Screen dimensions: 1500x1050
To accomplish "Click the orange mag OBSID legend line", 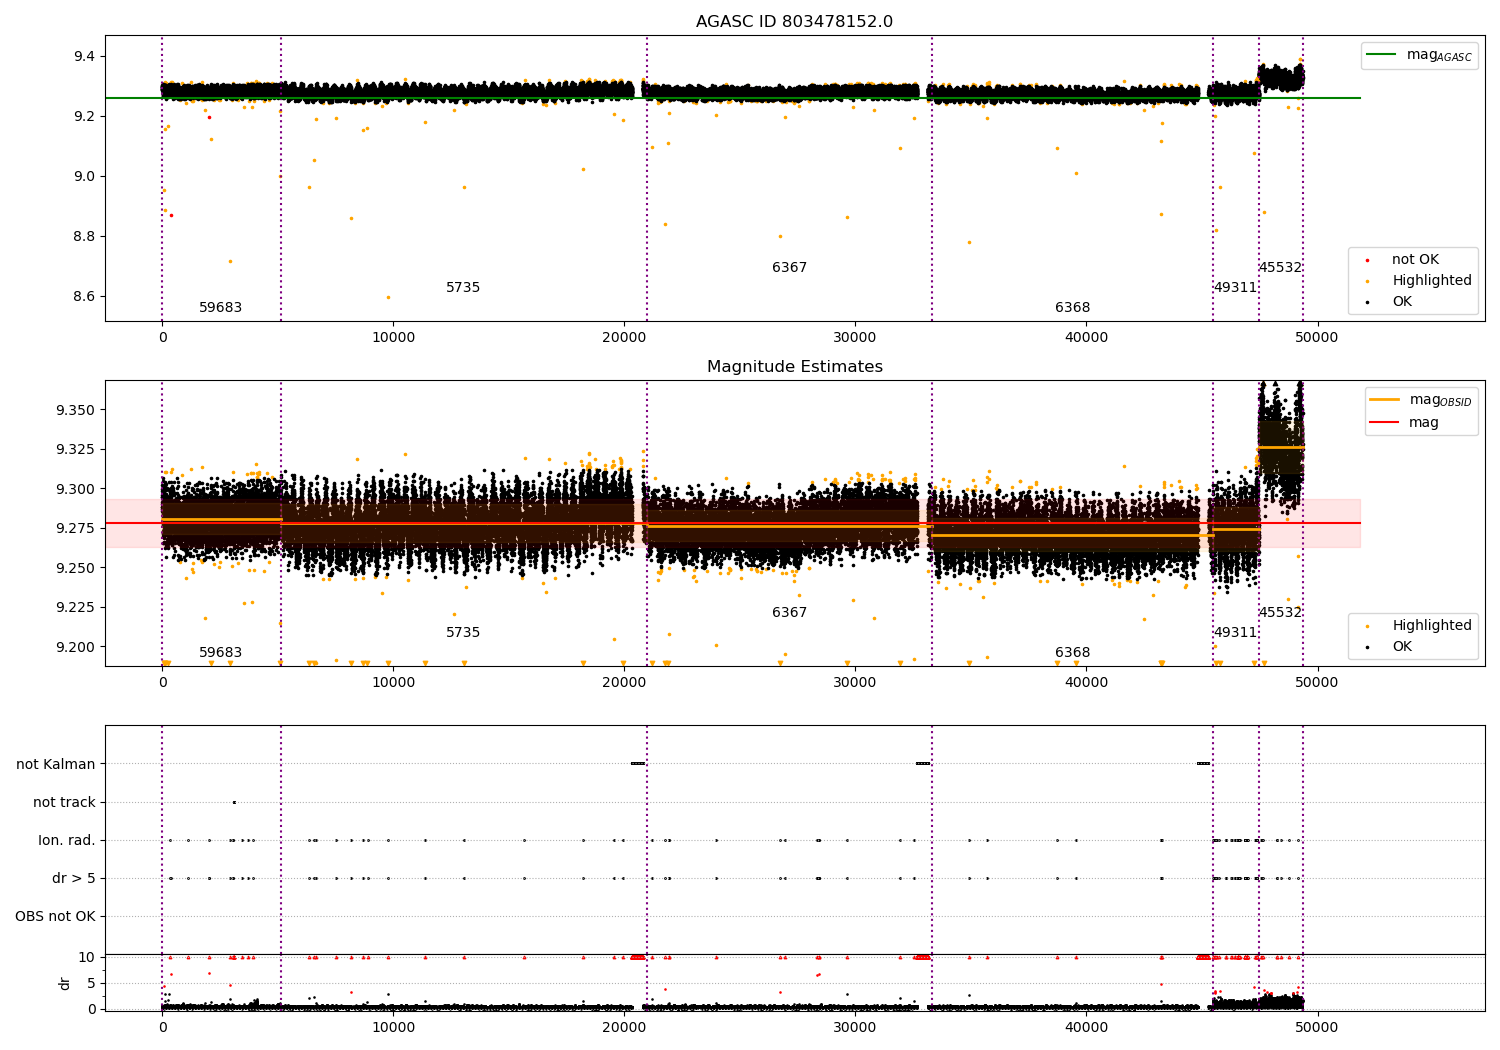I will (1385, 400).
